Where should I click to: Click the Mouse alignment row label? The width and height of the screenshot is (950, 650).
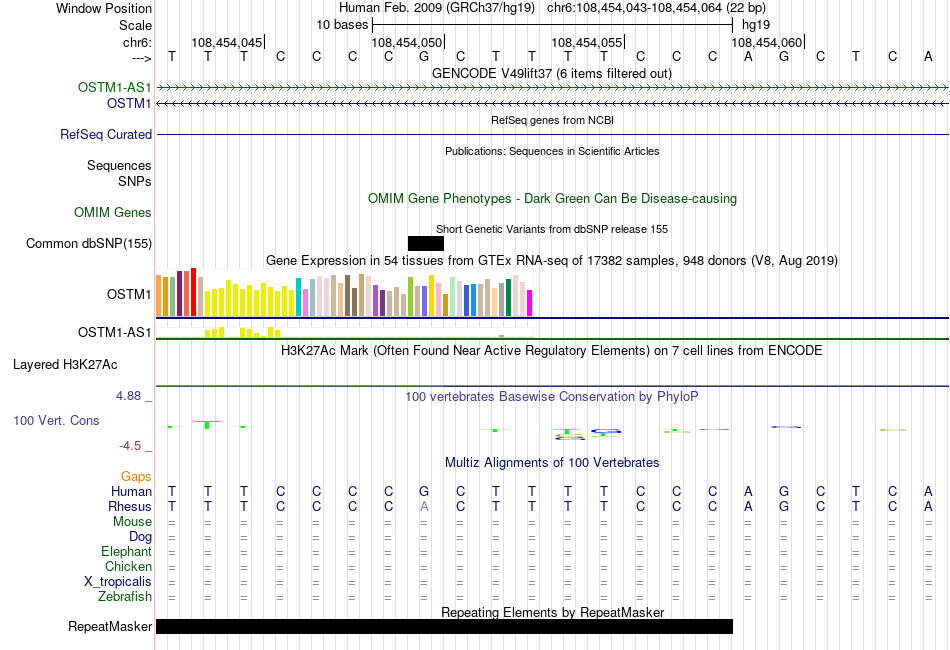[x=132, y=522]
